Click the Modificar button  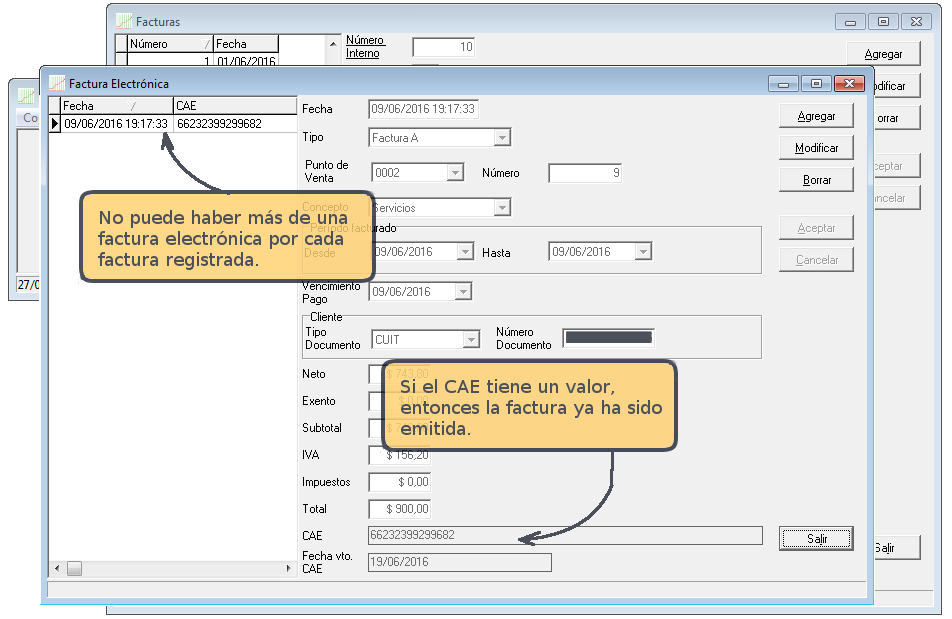(x=816, y=148)
